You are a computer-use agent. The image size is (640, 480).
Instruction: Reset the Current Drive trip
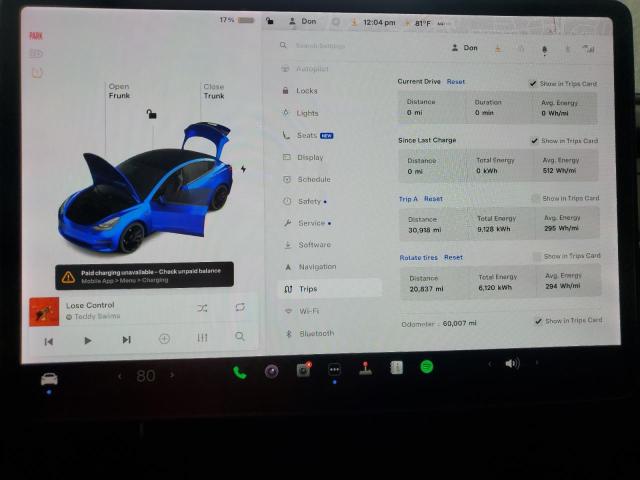point(456,82)
